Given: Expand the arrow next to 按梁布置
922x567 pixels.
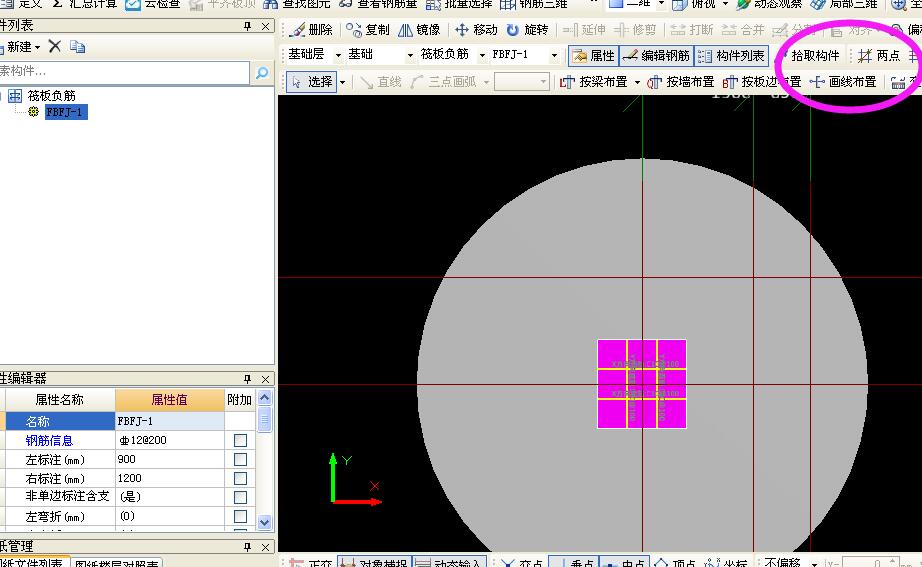Looking at the screenshot, I should point(637,82).
